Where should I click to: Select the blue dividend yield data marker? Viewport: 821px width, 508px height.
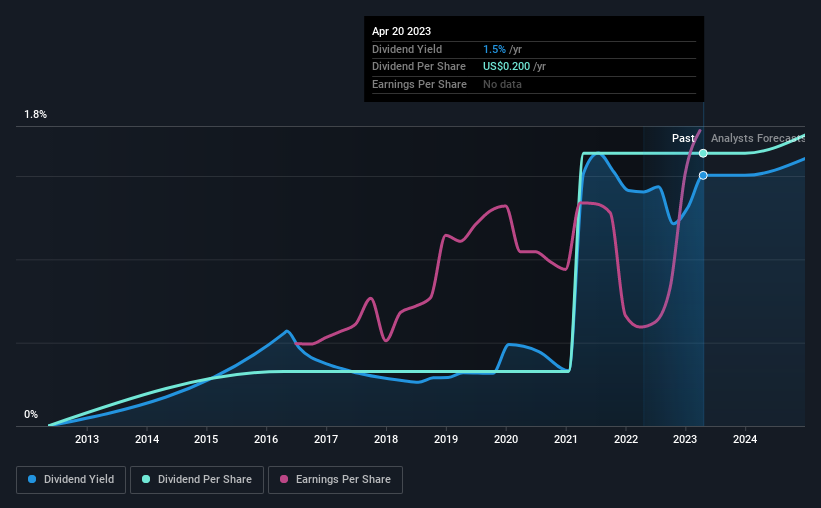point(703,175)
